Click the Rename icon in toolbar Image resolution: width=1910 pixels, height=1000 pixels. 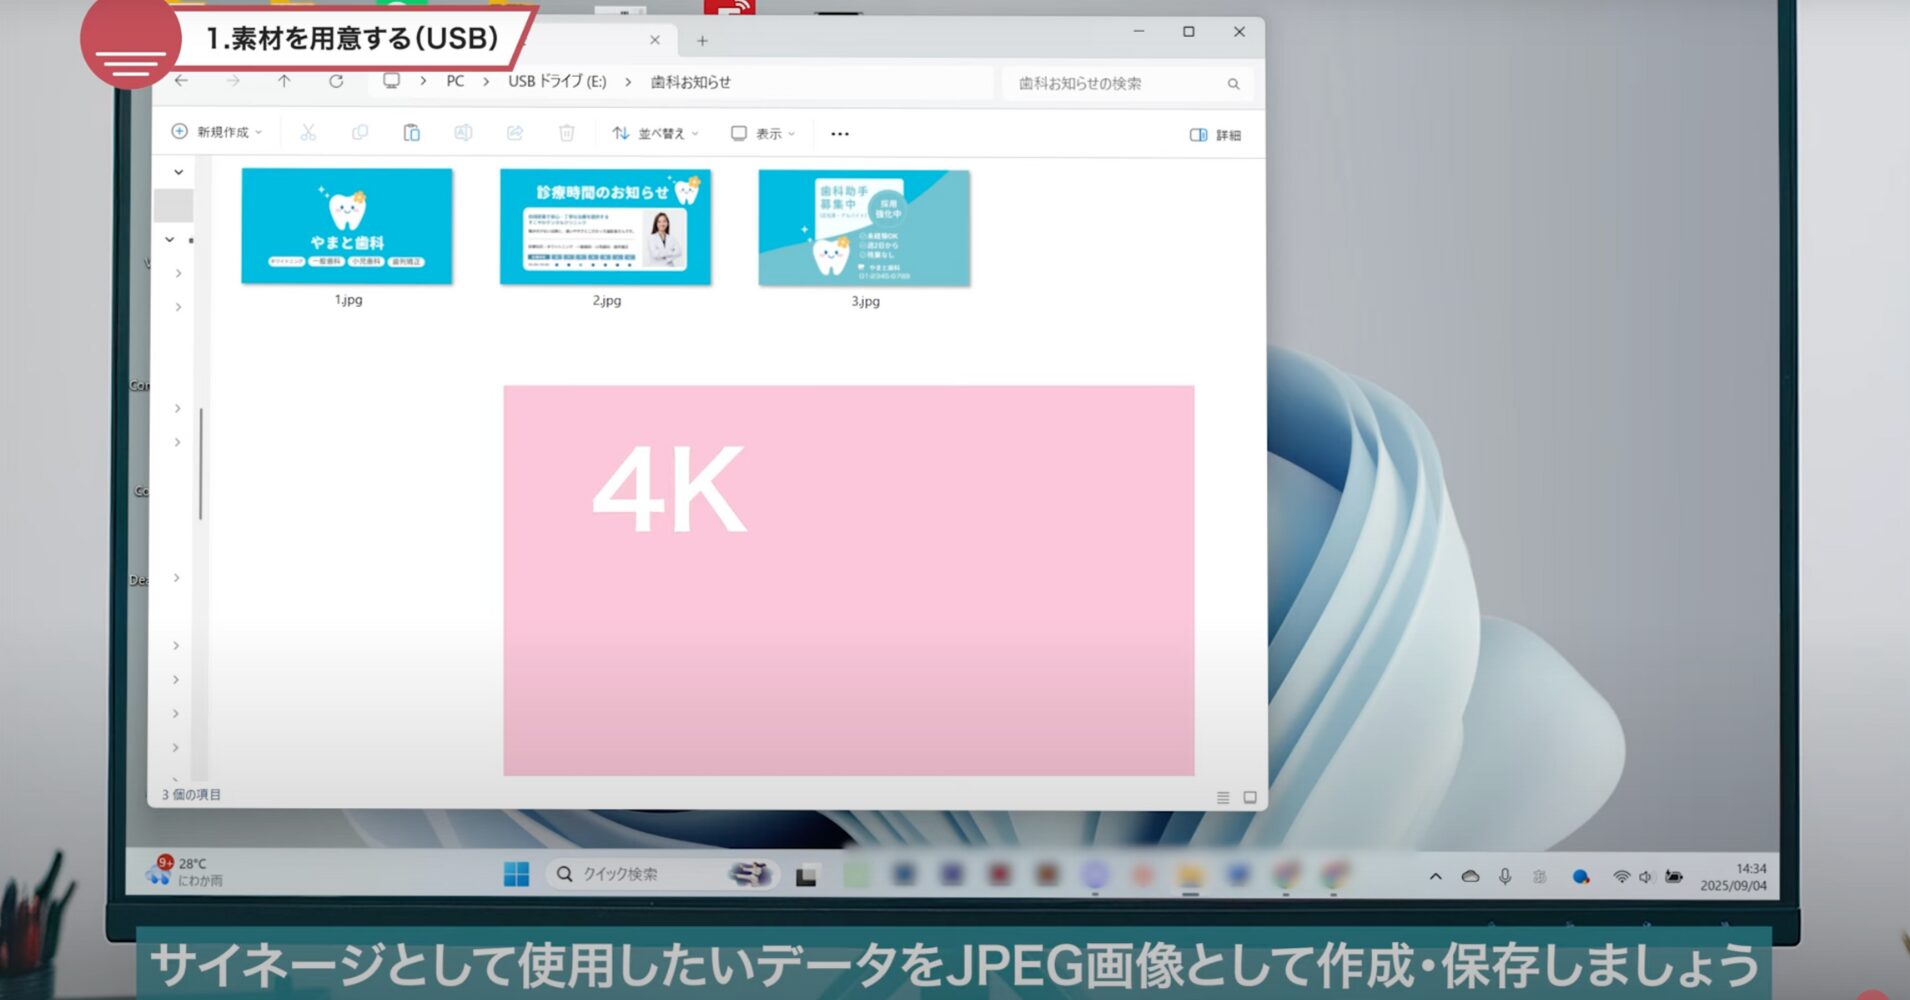pyautogui.click(x=463, y=133)
